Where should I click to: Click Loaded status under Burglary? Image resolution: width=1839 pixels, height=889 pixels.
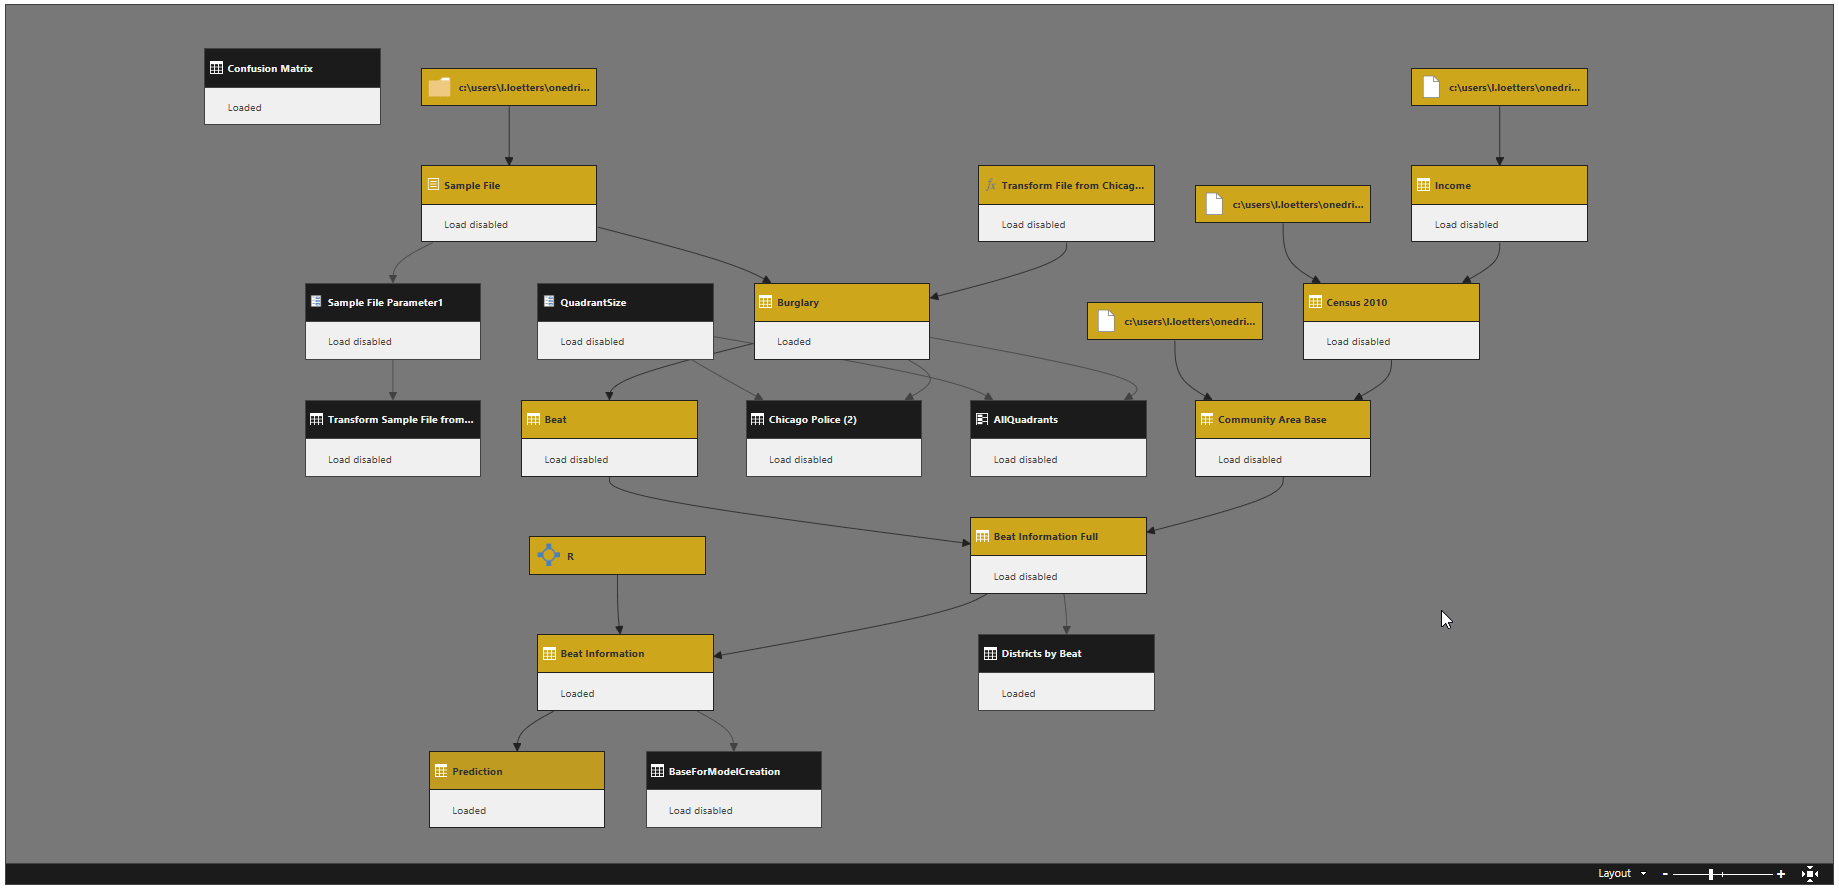(x=794, y=341)
